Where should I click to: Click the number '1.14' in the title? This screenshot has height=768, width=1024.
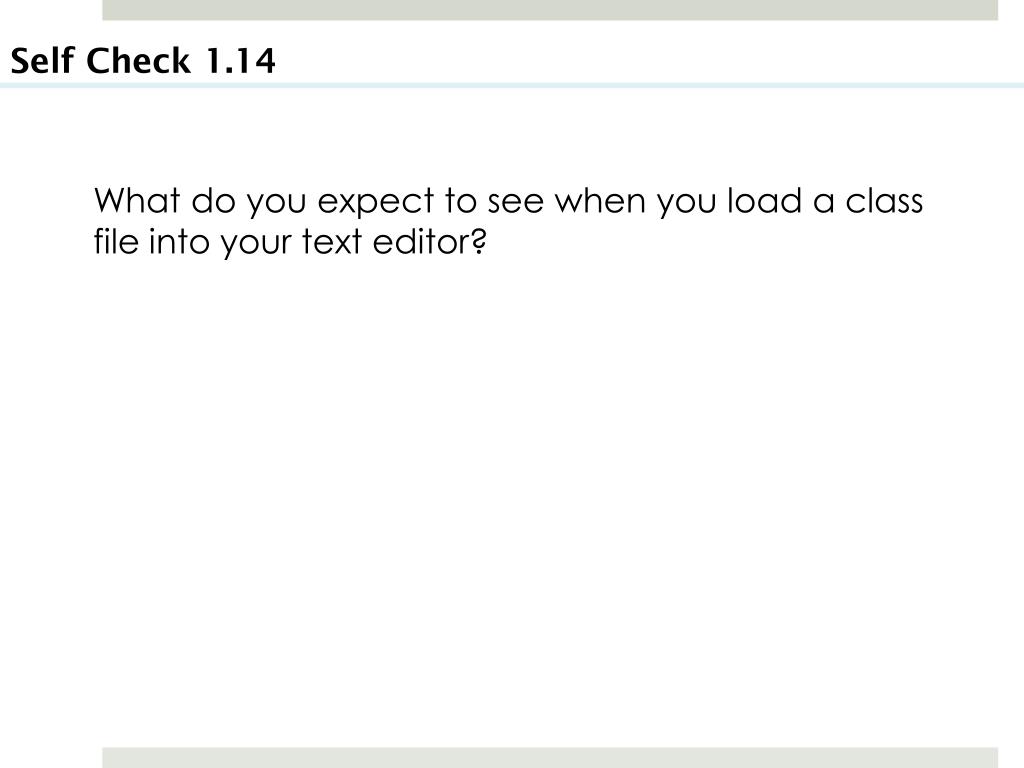(241, 61)
